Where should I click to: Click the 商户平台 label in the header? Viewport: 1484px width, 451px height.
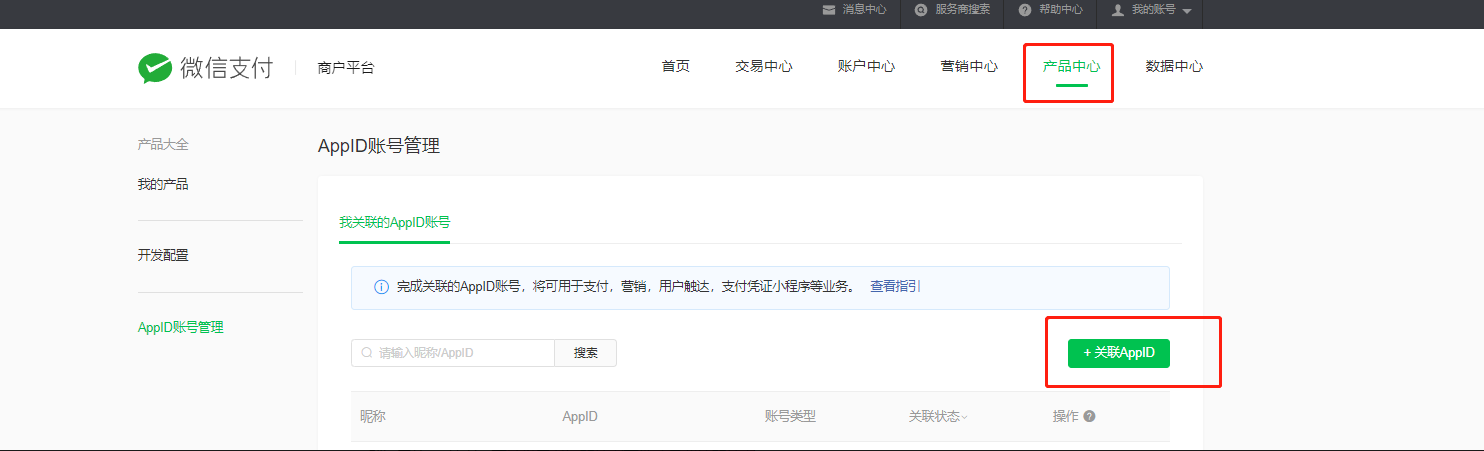(x=346, y=68)
